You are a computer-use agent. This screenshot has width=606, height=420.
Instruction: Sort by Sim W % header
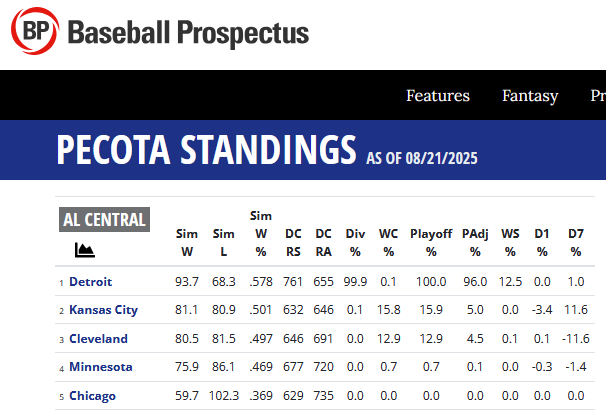[x=260, y=233]
